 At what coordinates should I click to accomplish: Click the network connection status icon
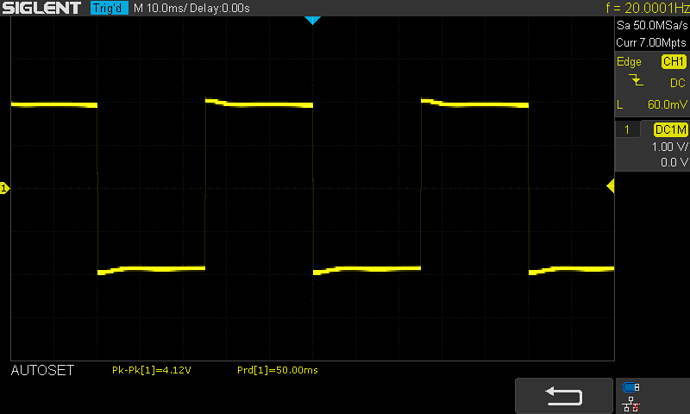point(629,404)
